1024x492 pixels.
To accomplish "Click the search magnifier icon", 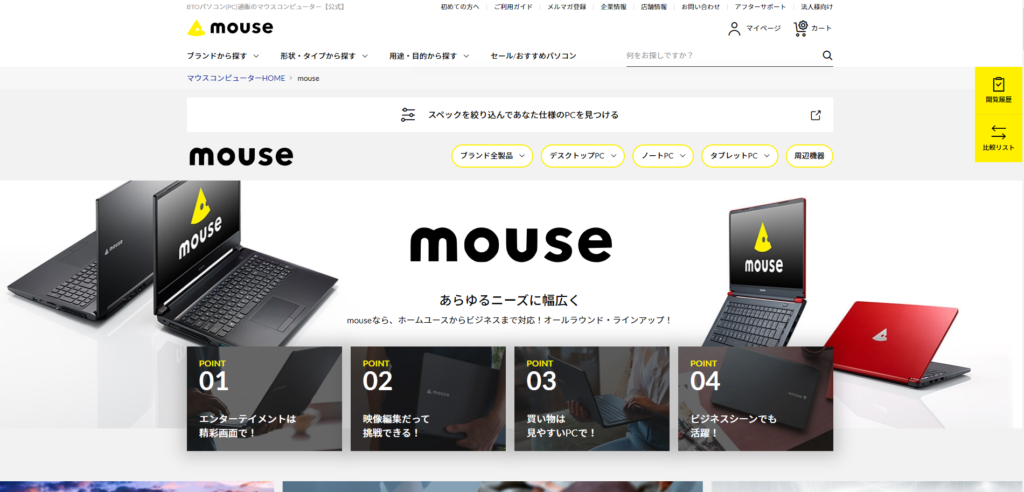I will click(x=827, y=56).
